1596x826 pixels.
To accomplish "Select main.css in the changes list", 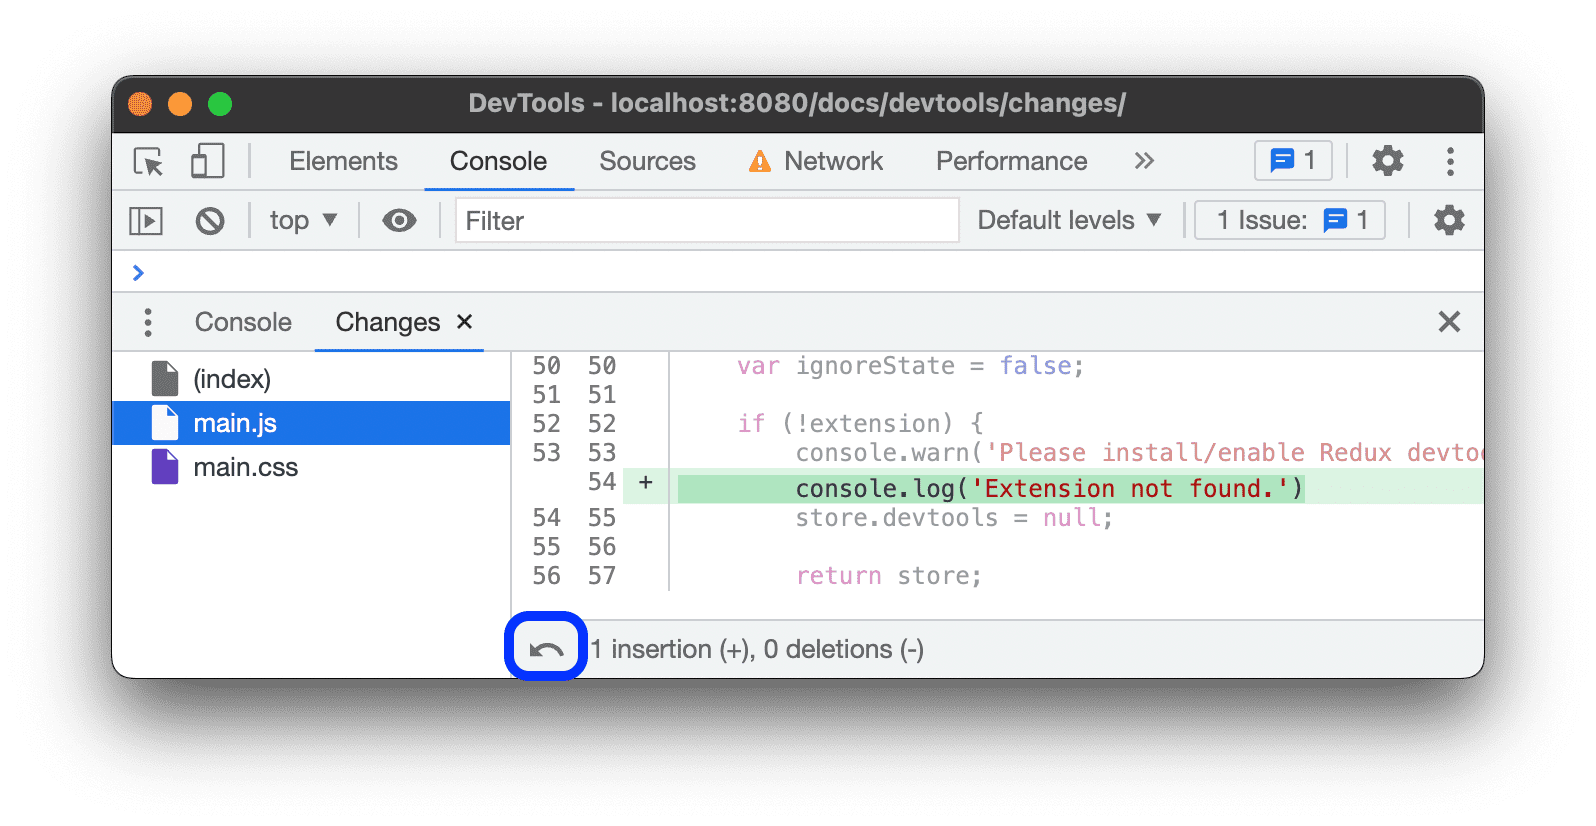I will click(x=245, y=467).
